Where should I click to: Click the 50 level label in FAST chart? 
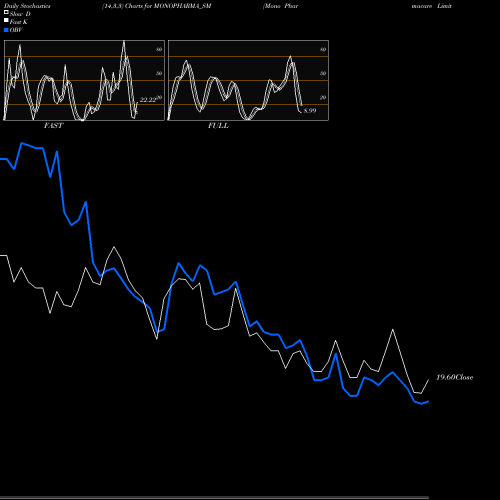coord(159,73)
